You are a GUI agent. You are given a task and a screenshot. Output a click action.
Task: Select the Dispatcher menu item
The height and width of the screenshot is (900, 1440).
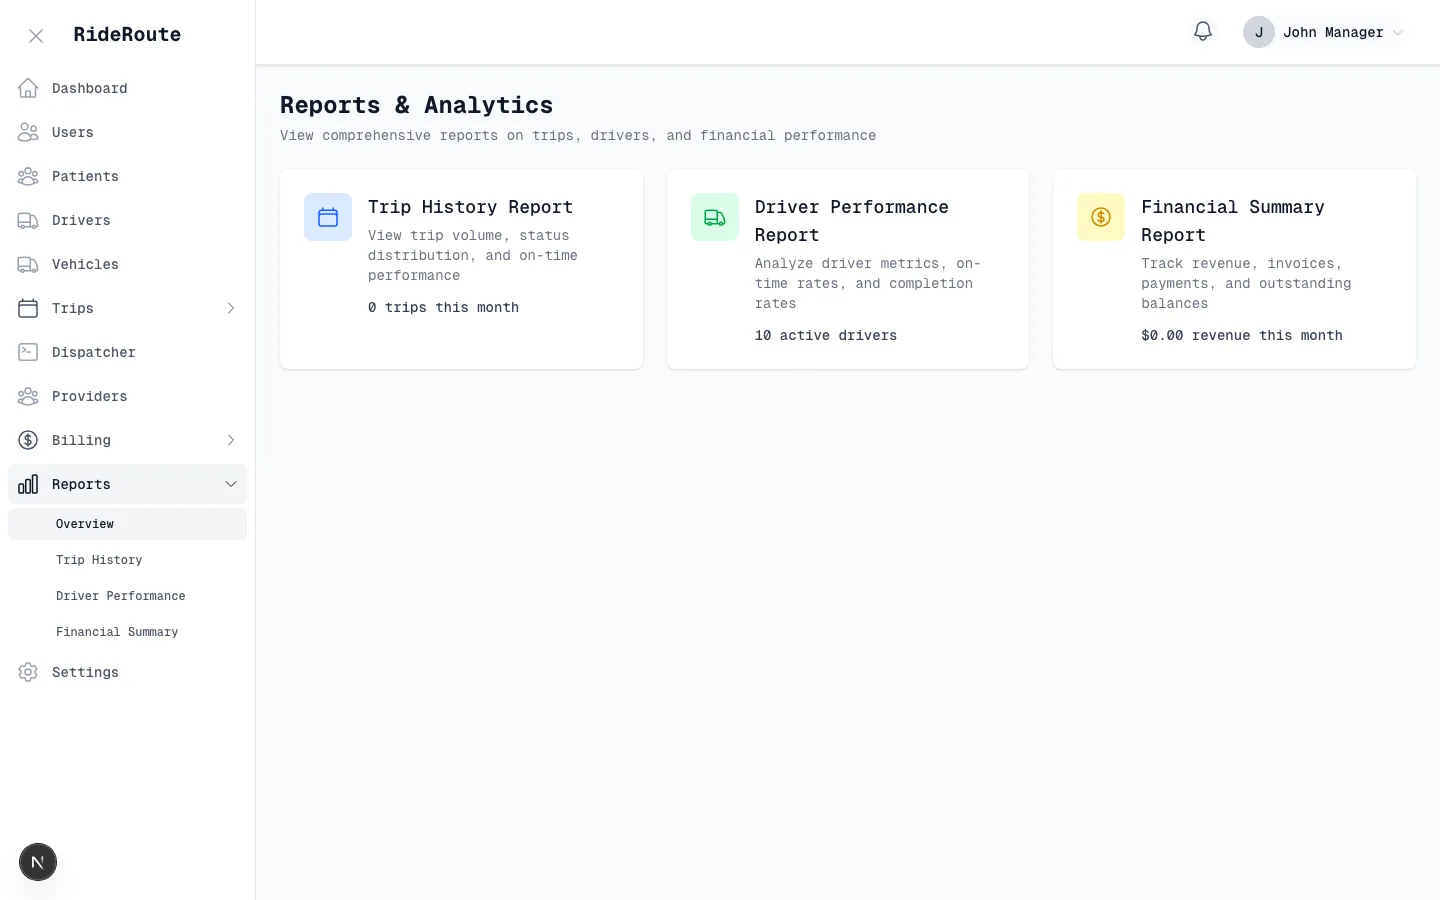pyautogui.click(x=127, y=352)
